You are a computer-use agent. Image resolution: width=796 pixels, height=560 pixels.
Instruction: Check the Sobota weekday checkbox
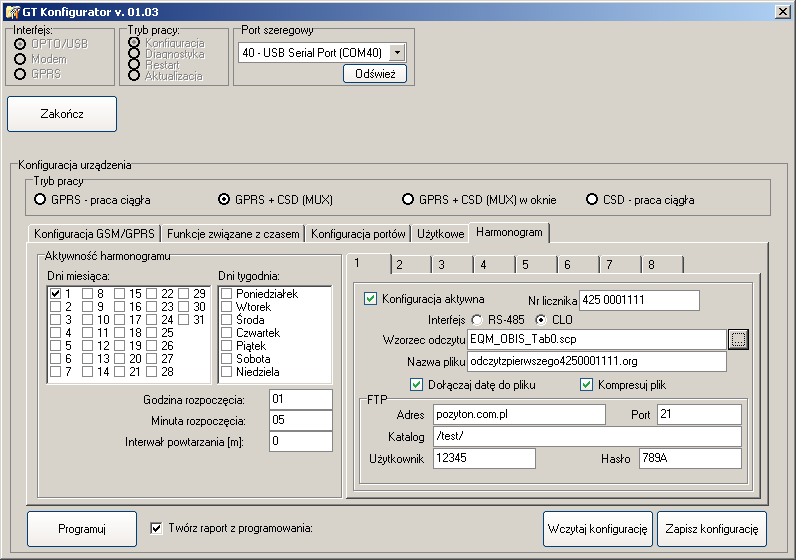226,358
